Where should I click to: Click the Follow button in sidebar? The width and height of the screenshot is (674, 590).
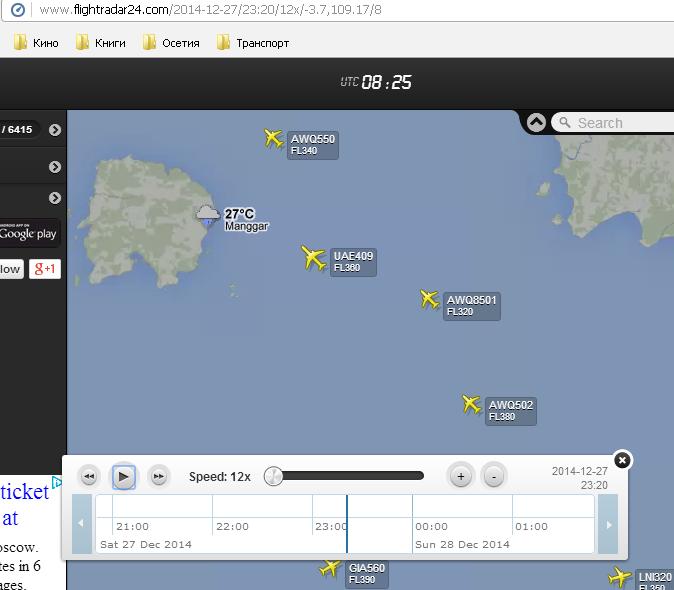(x=11, y=269)
